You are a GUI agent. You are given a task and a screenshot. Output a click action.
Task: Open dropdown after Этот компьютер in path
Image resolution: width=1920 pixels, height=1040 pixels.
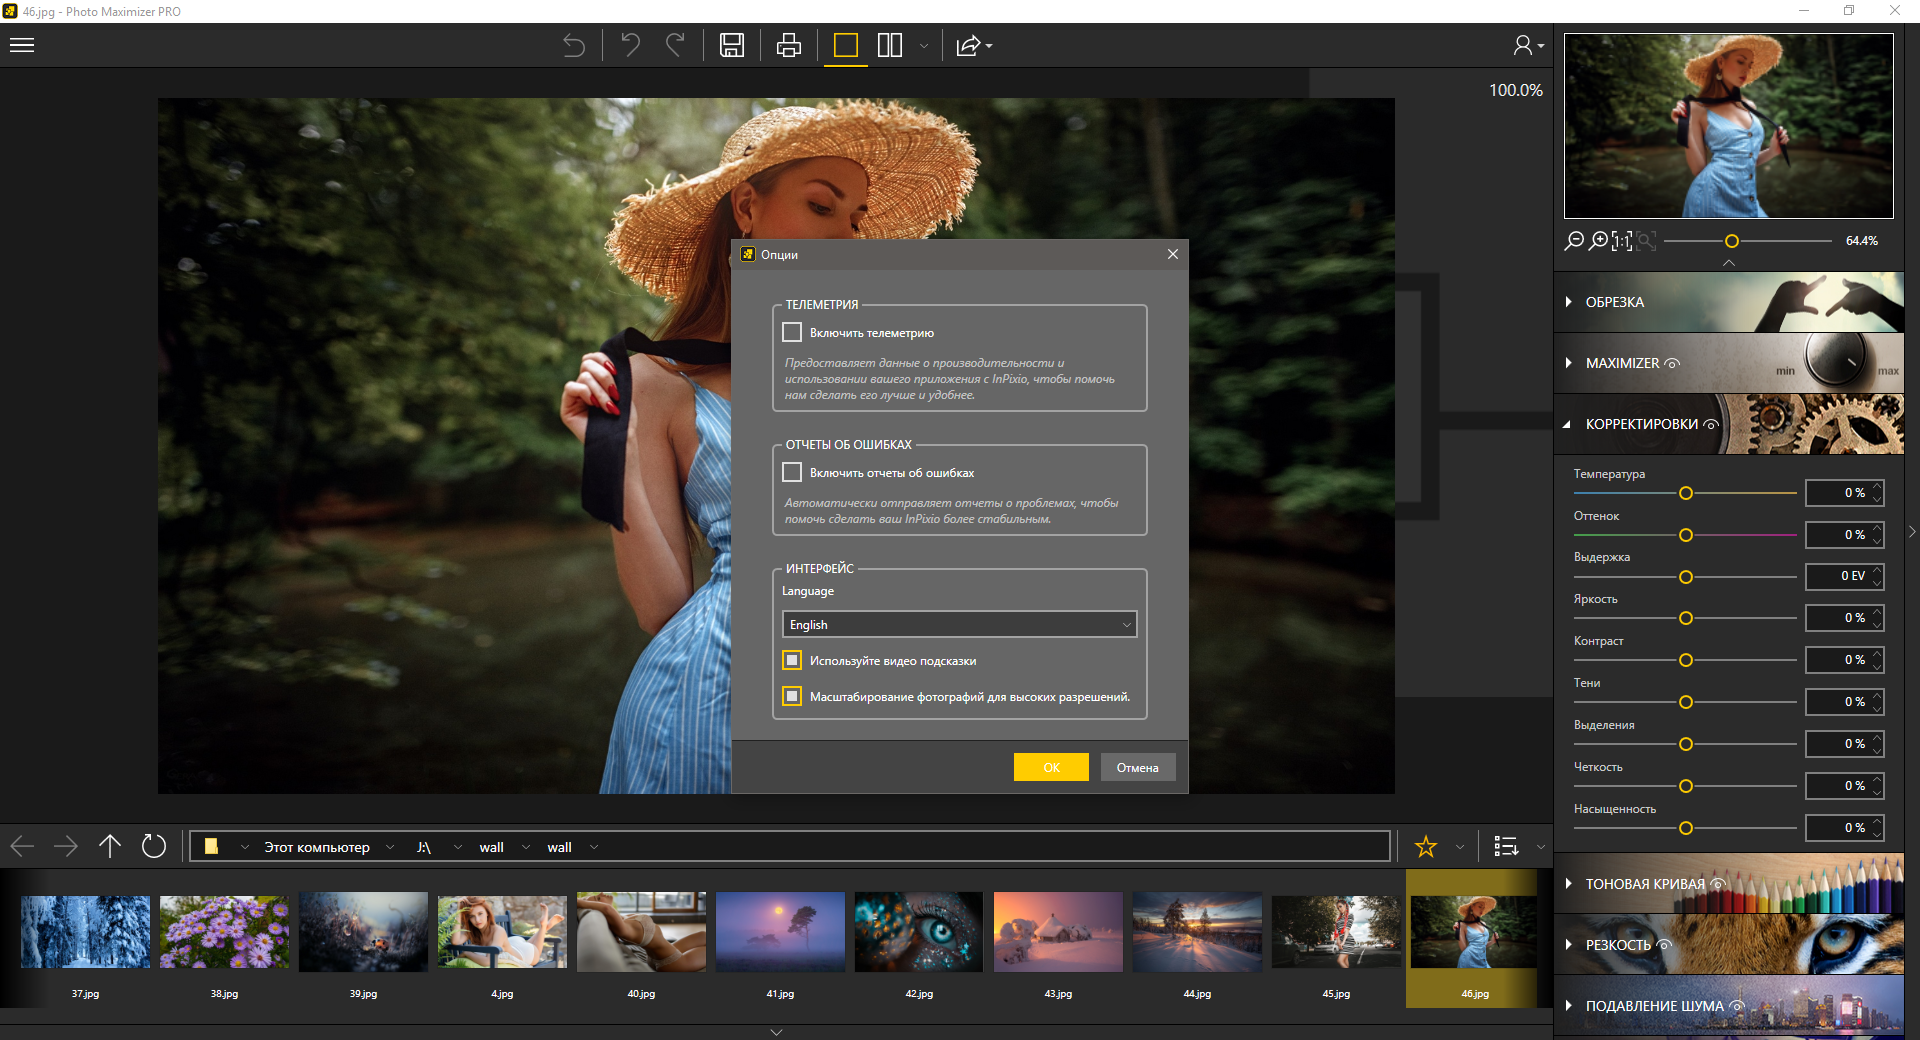tap(390, 847)
